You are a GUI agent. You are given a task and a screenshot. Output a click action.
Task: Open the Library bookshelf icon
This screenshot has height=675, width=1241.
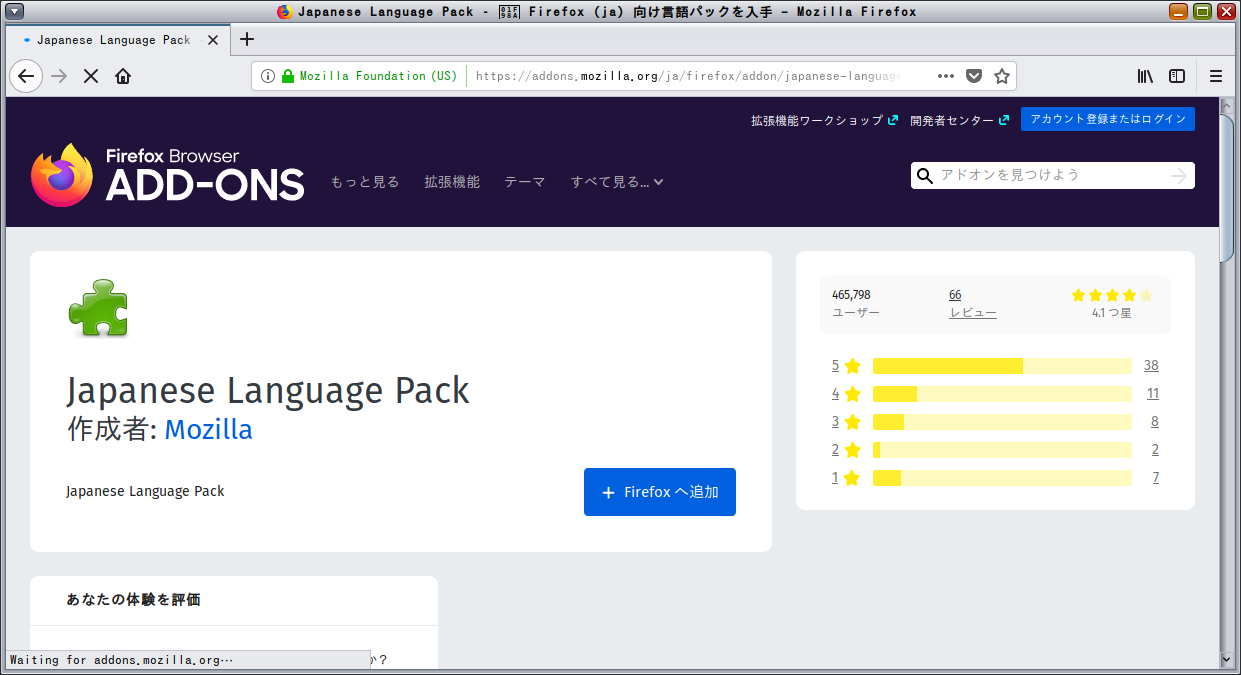point(1146,76)
